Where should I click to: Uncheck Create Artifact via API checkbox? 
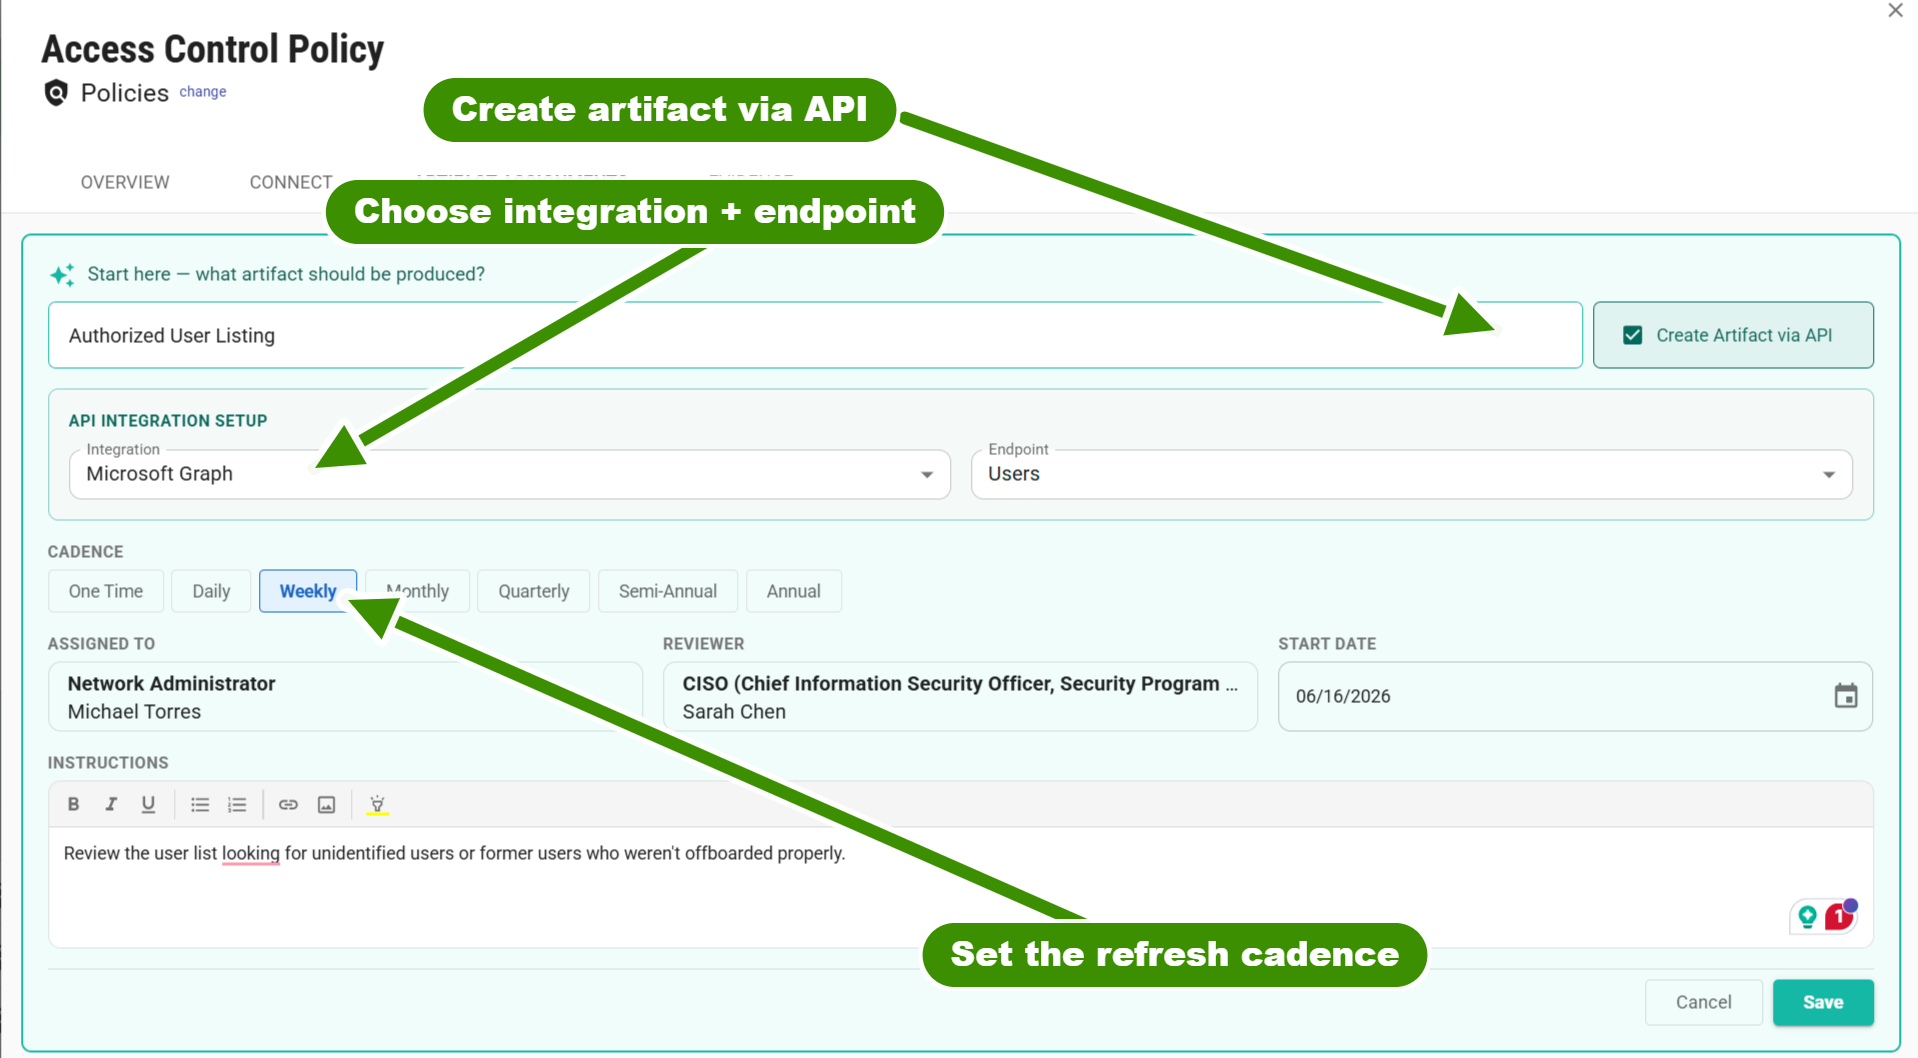point(1632,335)
